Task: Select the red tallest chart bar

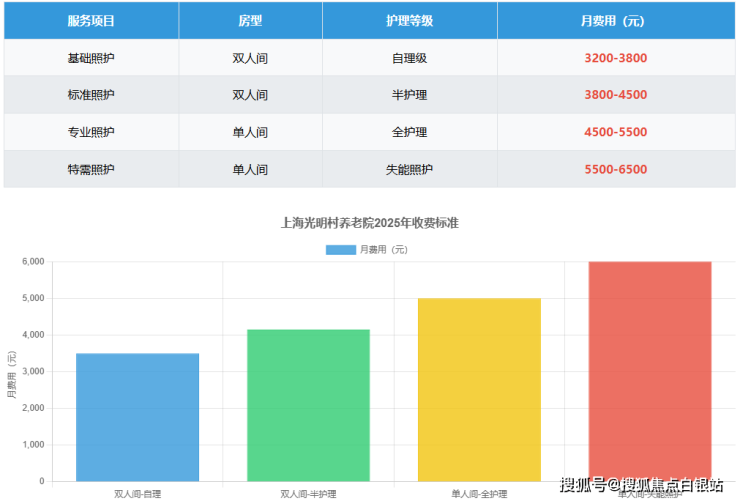Action: pos(650,370)
